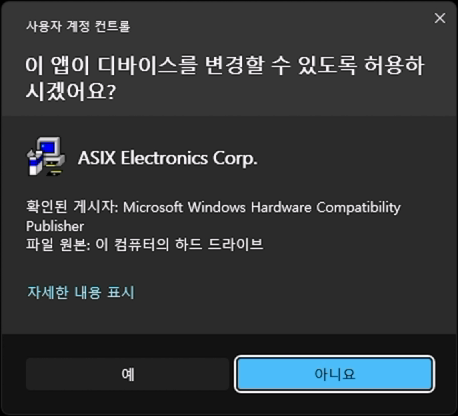
Task: Click the installer computer icon beside ASIX
Action: tap(46, 157)
